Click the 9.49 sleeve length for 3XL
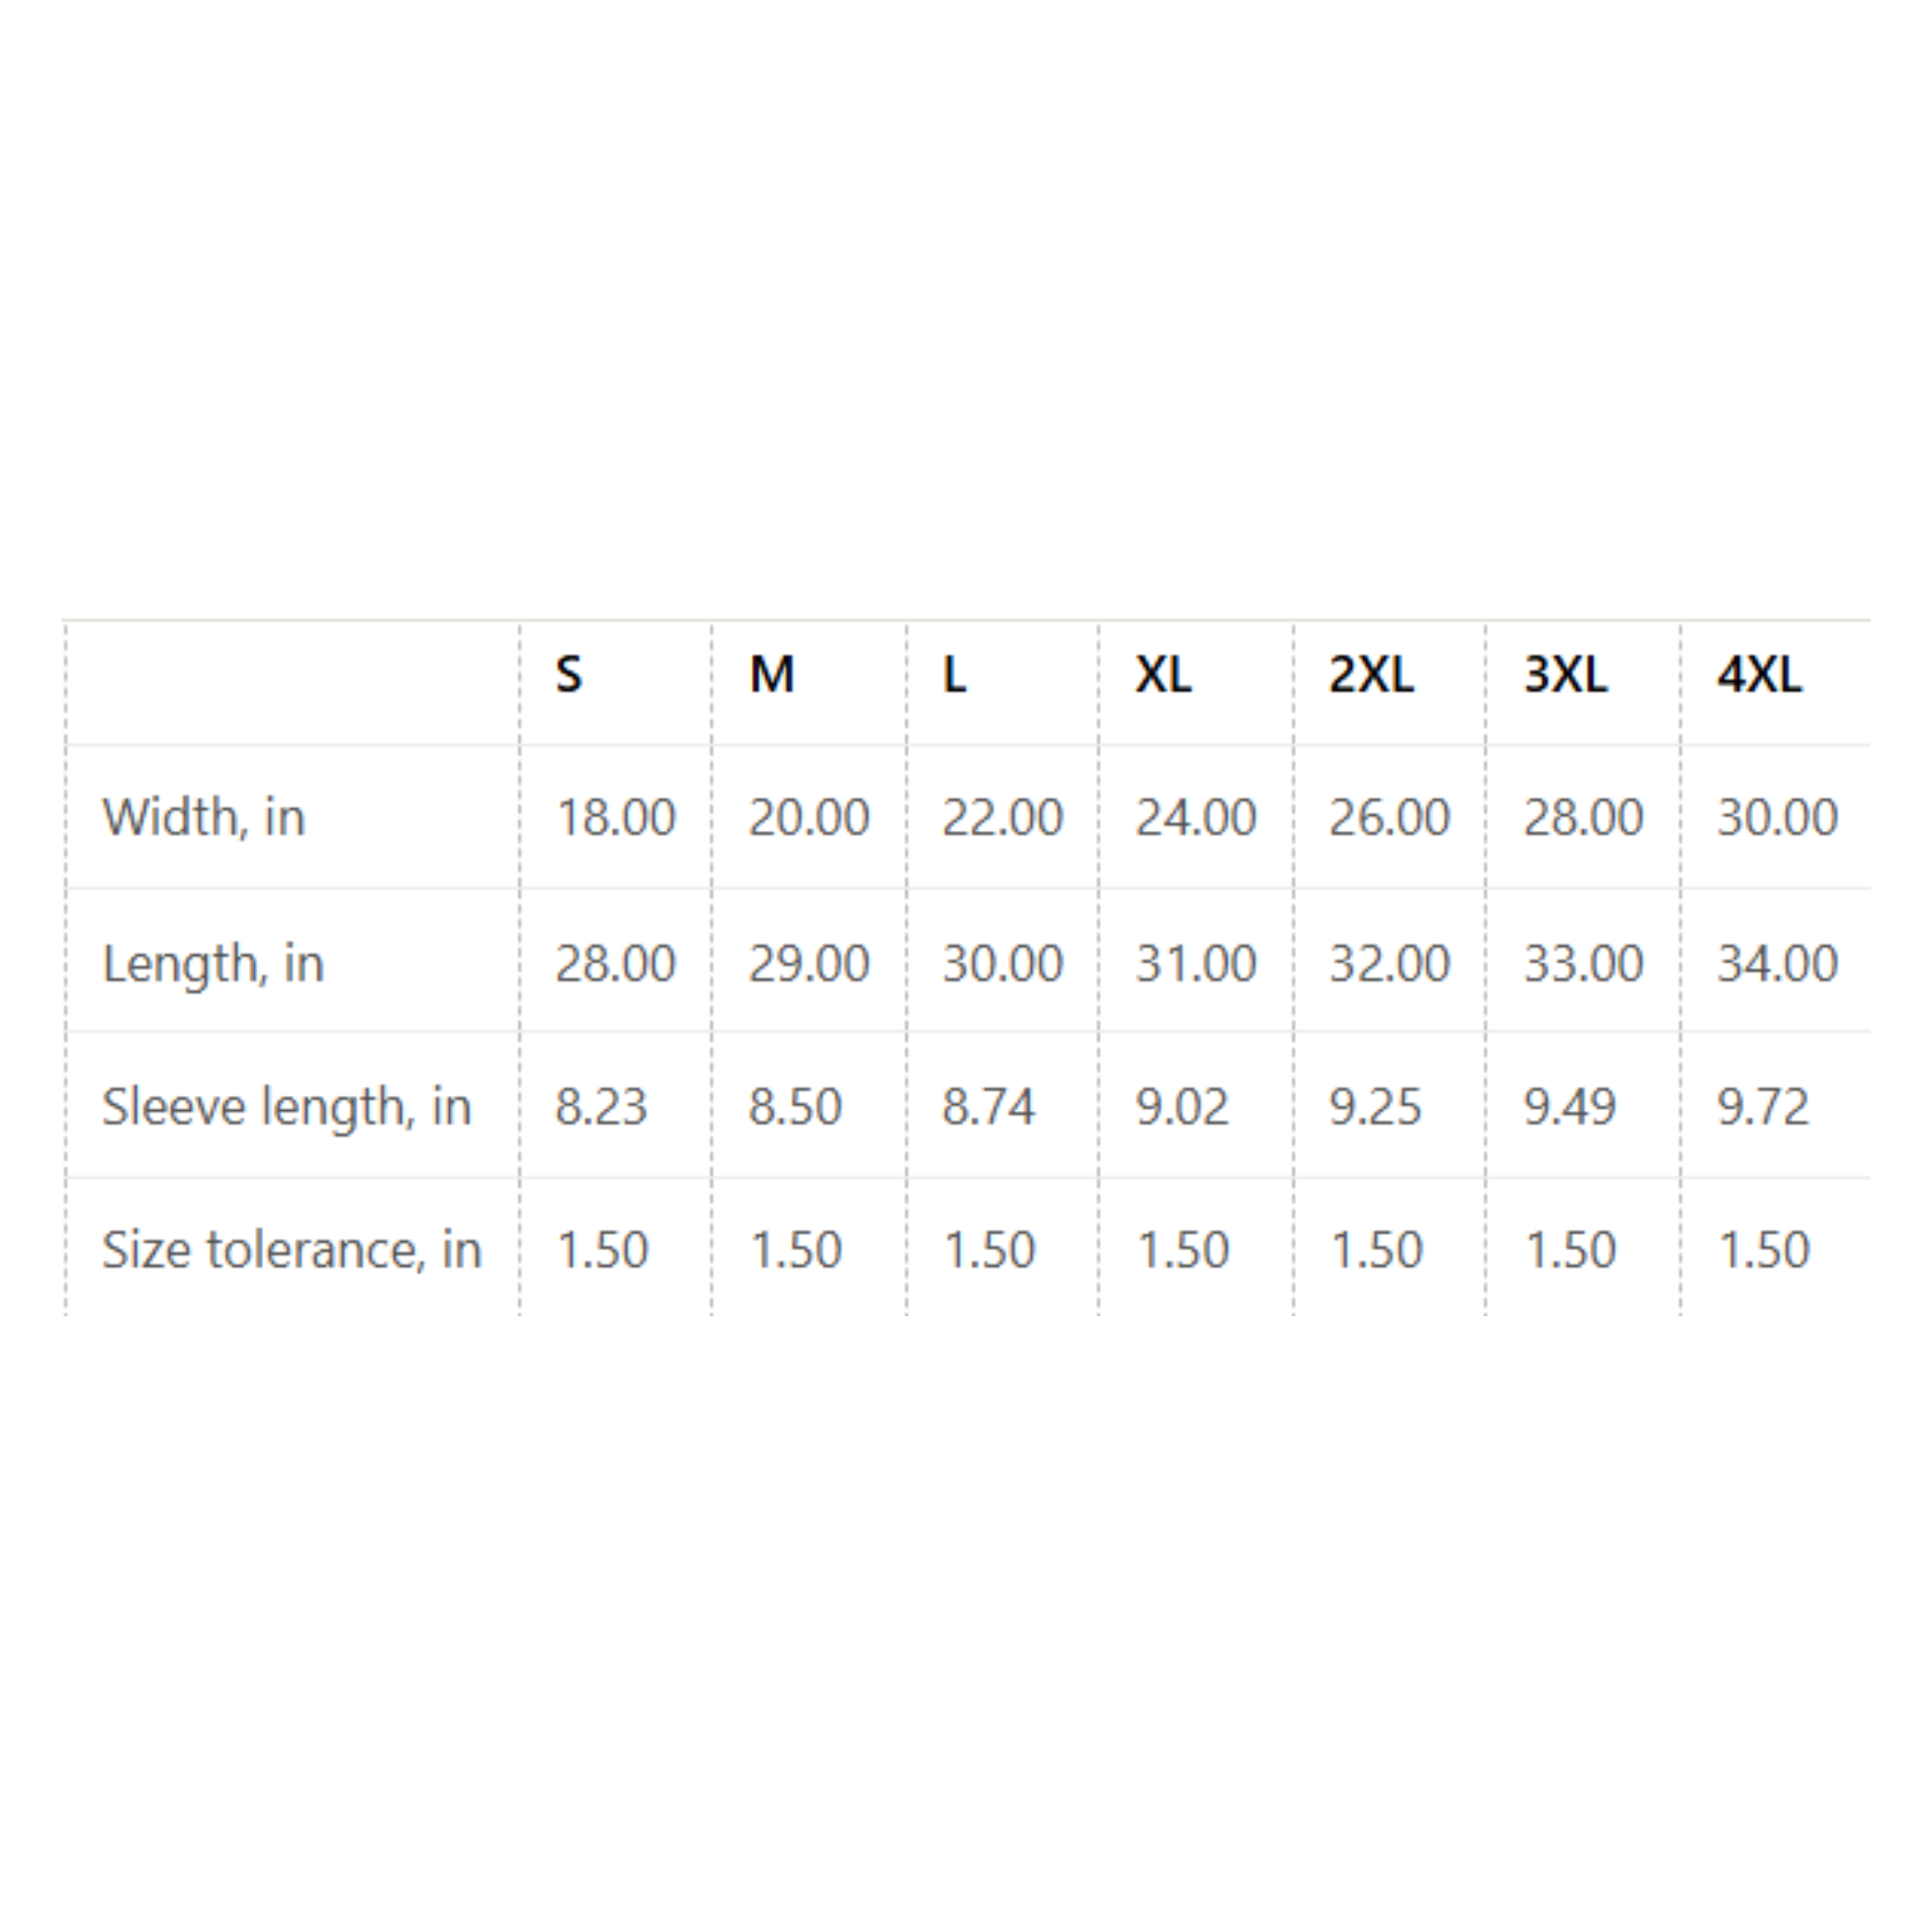Viewport: 1932px width, 1932px height. pyautogui.click(x=1569, y=1107)
